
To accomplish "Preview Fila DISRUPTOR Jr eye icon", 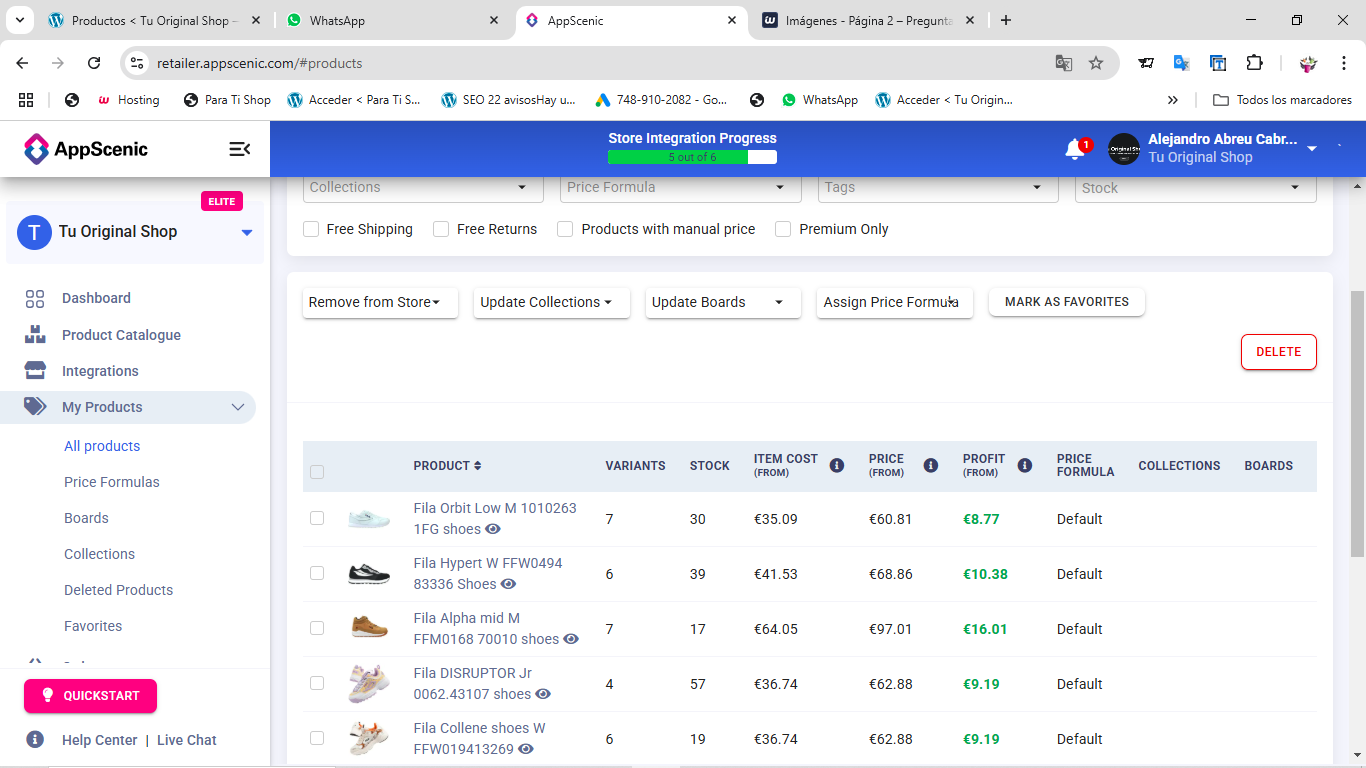I will (543, 694).
